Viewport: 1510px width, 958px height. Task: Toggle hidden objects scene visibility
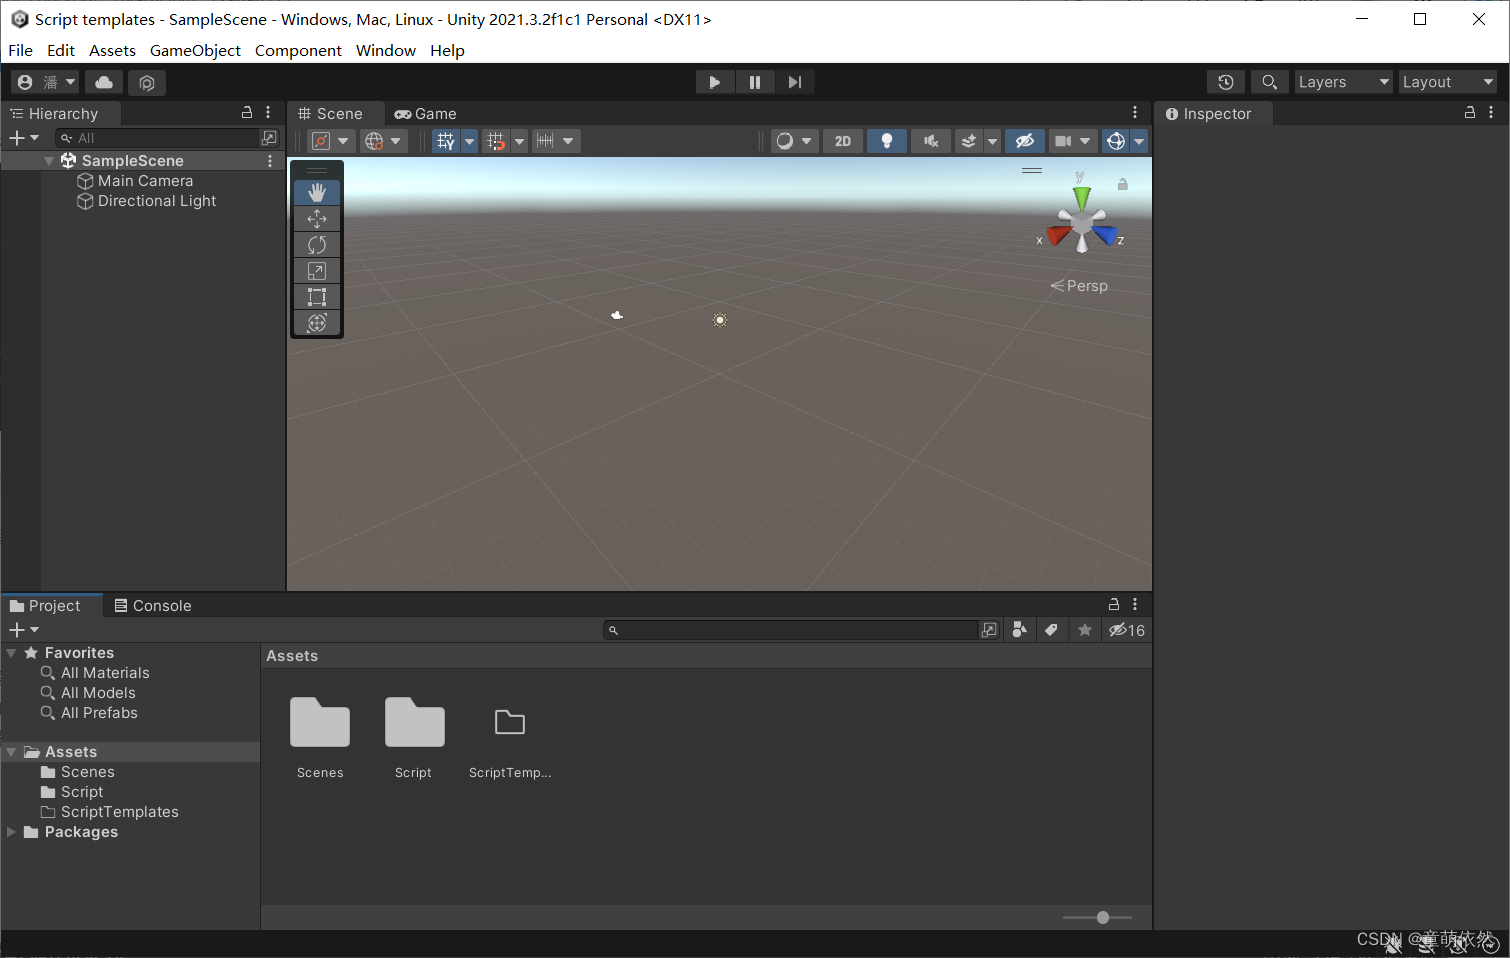click(1025, 141)
